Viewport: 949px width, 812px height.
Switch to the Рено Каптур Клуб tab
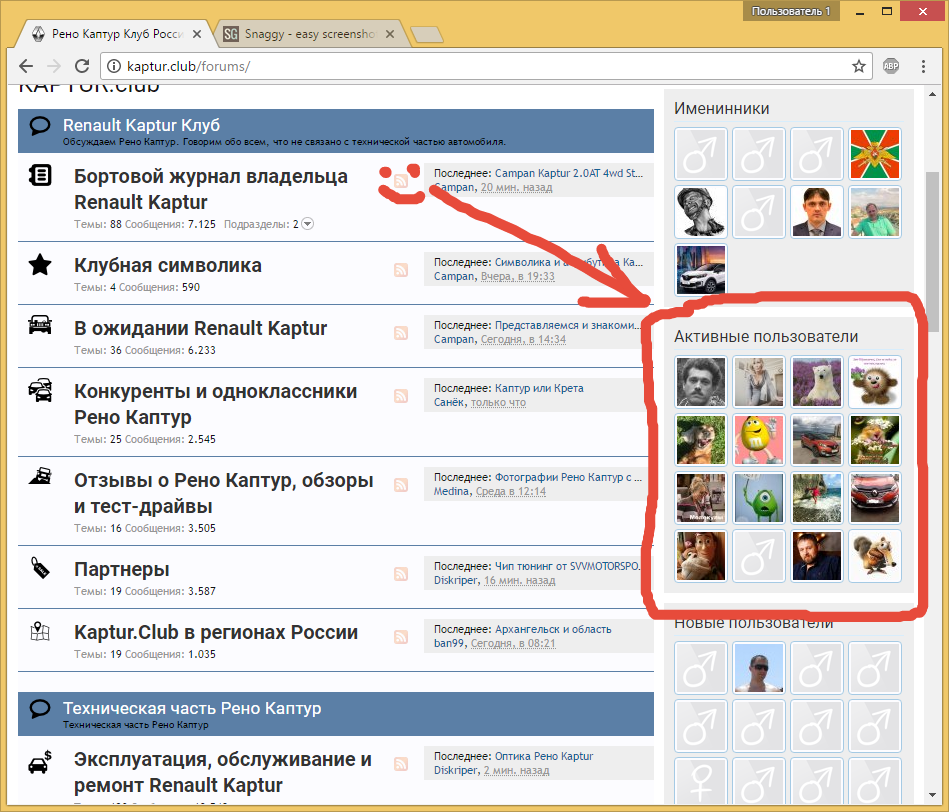click(x=117, y=34)
